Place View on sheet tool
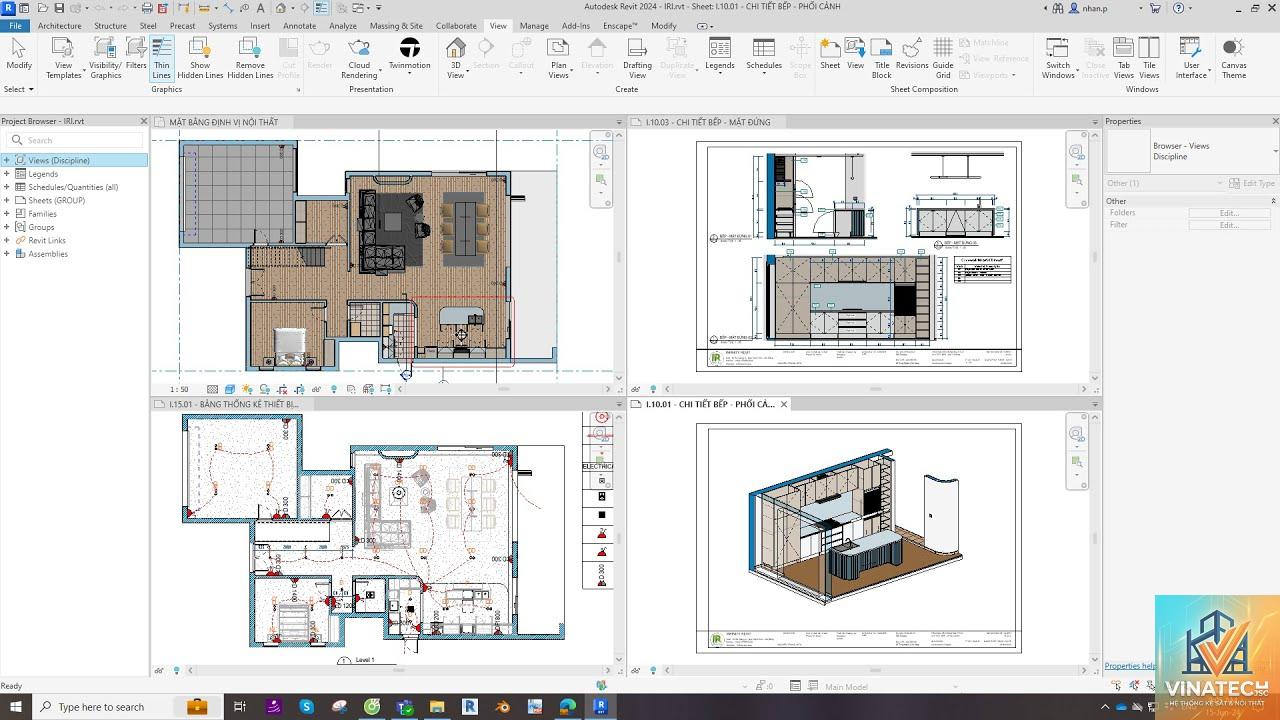This screenshot has height=720, width=1280. click(x=855, y=56)
